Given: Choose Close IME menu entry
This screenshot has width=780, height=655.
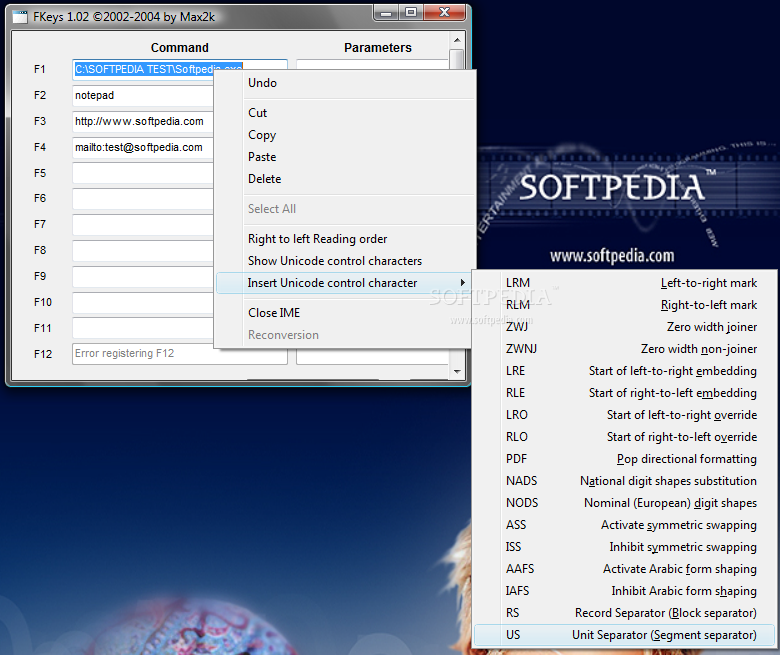Looking at the screenshot, I should point(344,313).
